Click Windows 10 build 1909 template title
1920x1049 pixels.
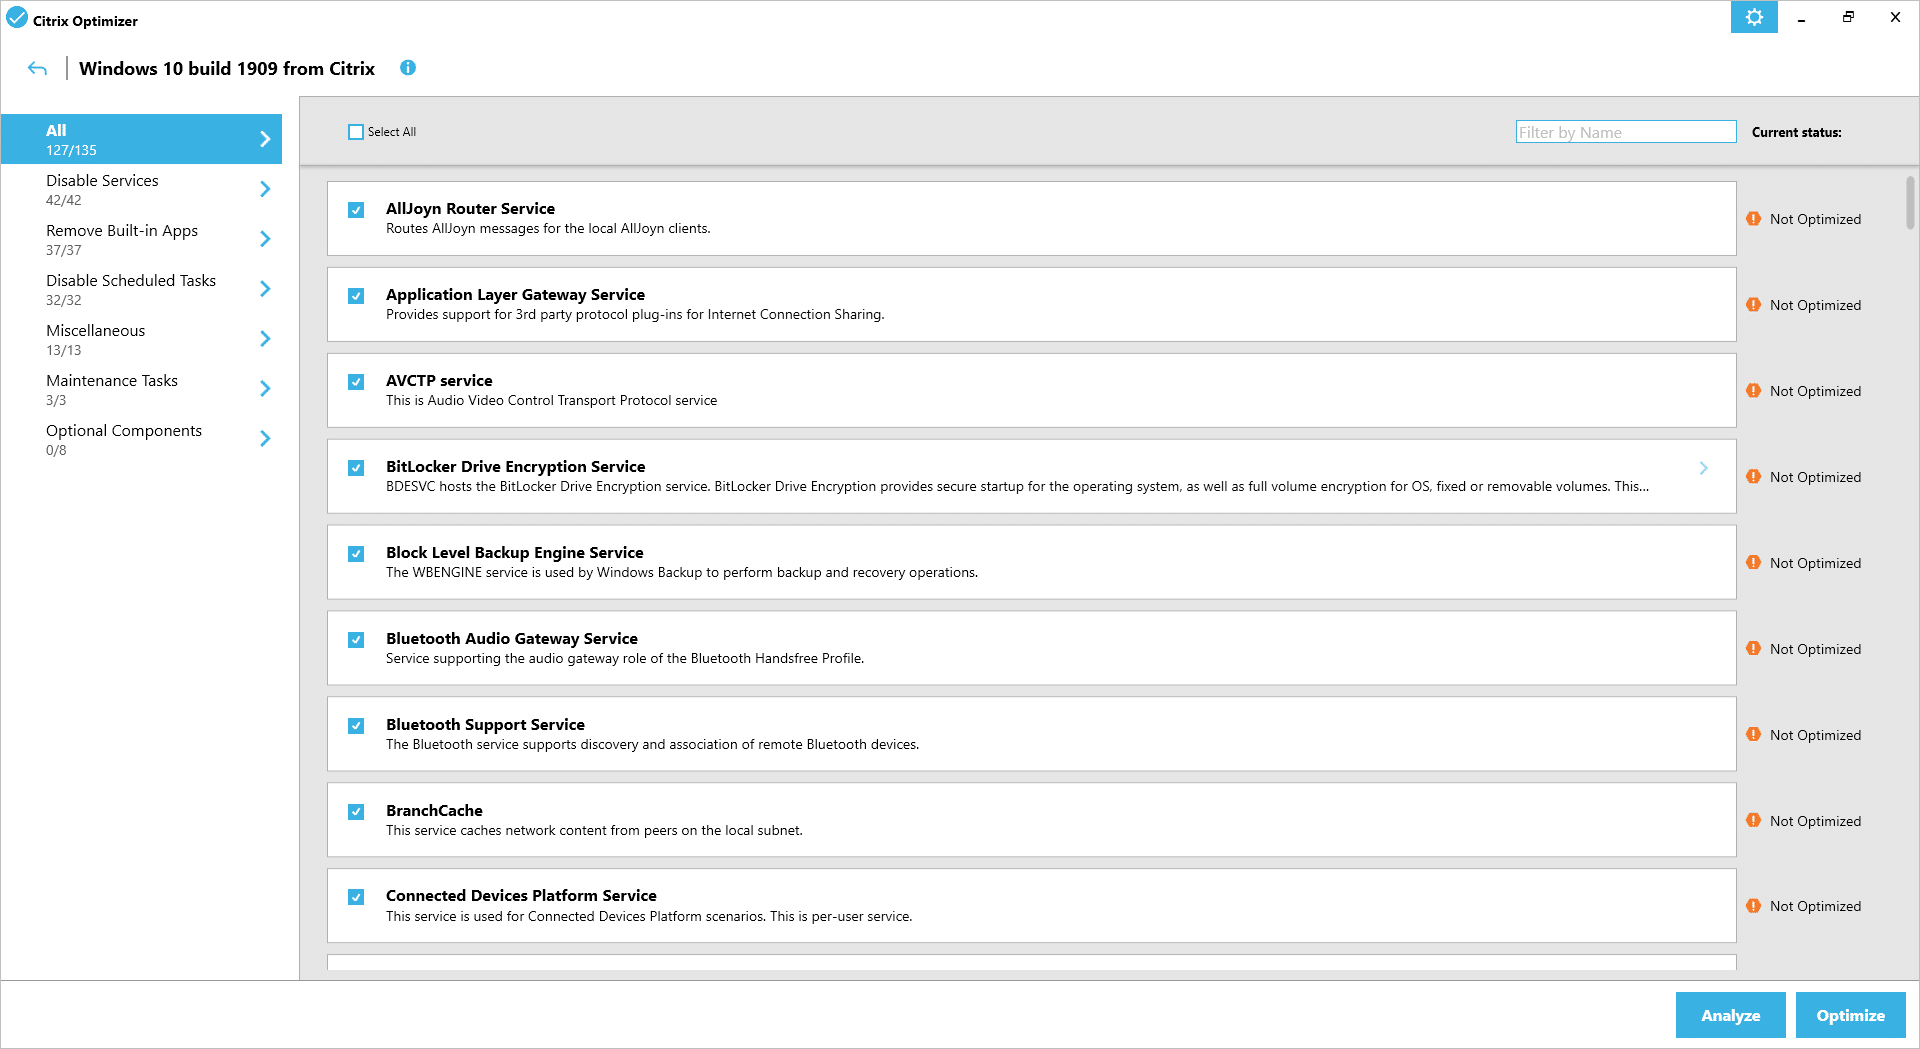pyautogui.click(x=227, y=68)
